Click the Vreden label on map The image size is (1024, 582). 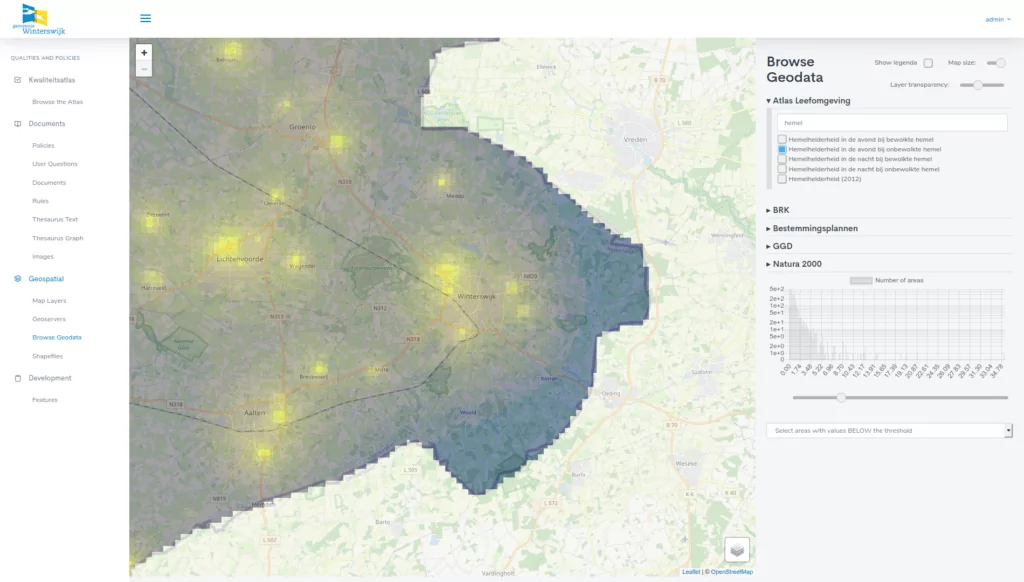click(x=635, y=140)
